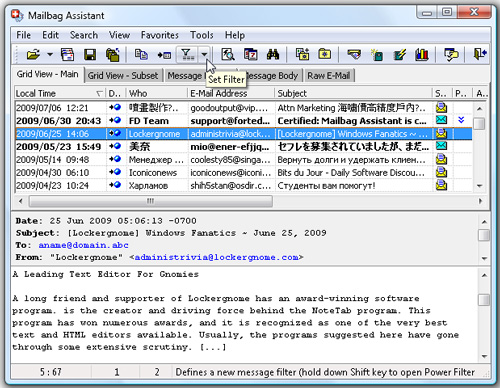The width and height of the screenshot is (500, 388).
Task: Click the diamond ring toolbar icon
Action: click(354, 54)
